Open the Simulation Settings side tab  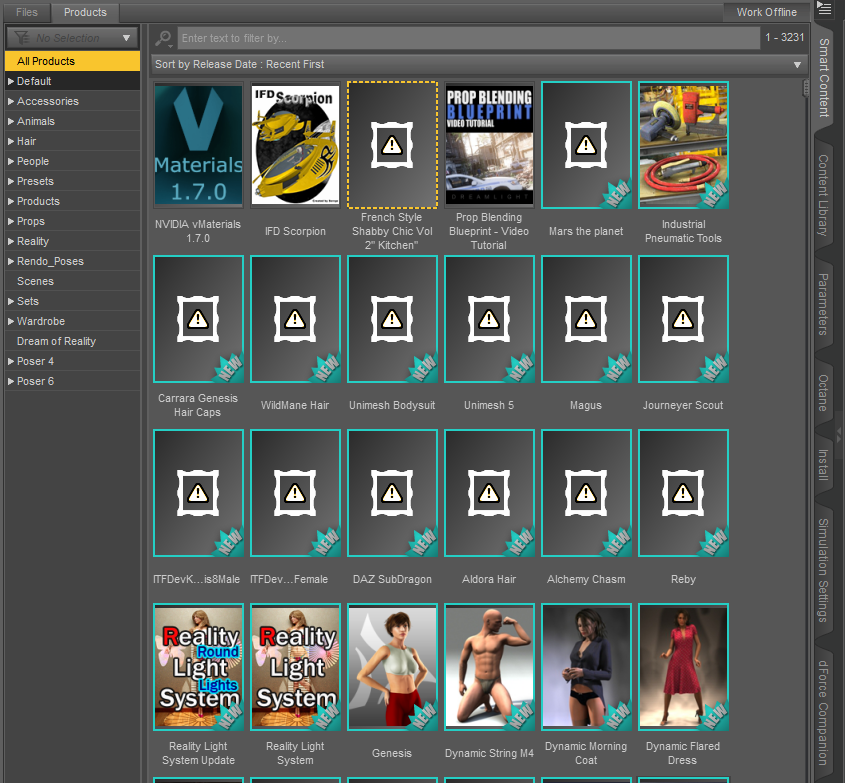[823, 570]
